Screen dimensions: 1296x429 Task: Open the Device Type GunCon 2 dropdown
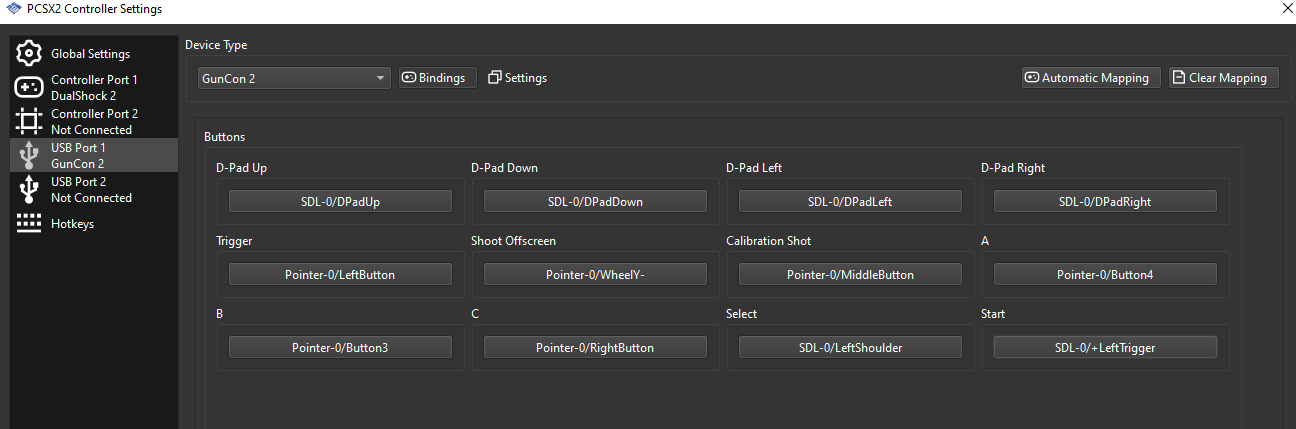294,78
